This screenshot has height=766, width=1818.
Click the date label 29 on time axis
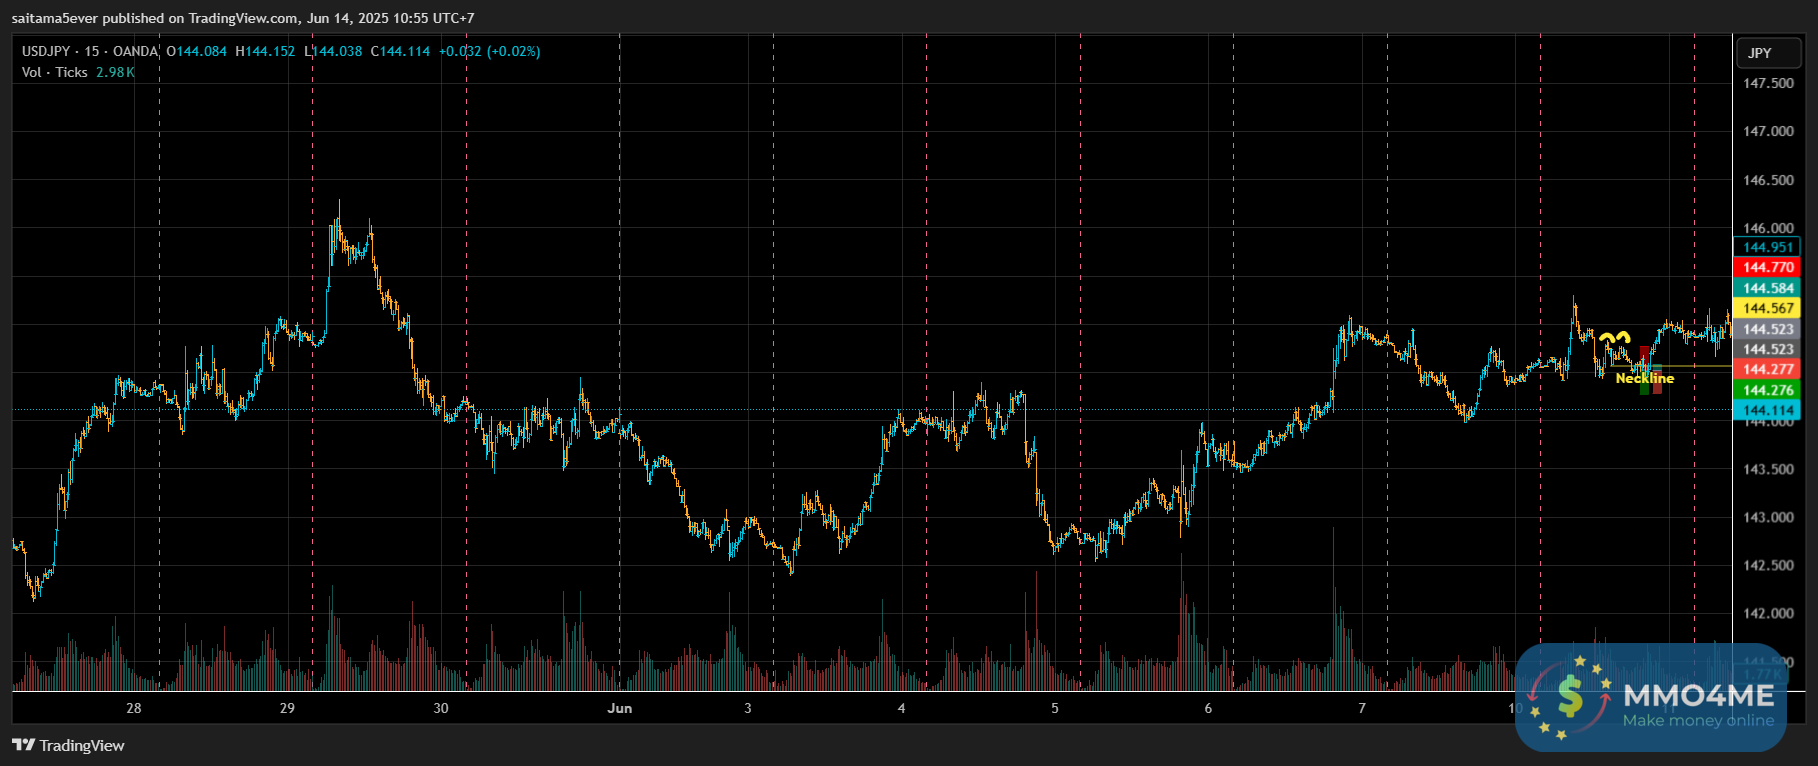click(x=287, y=708)
